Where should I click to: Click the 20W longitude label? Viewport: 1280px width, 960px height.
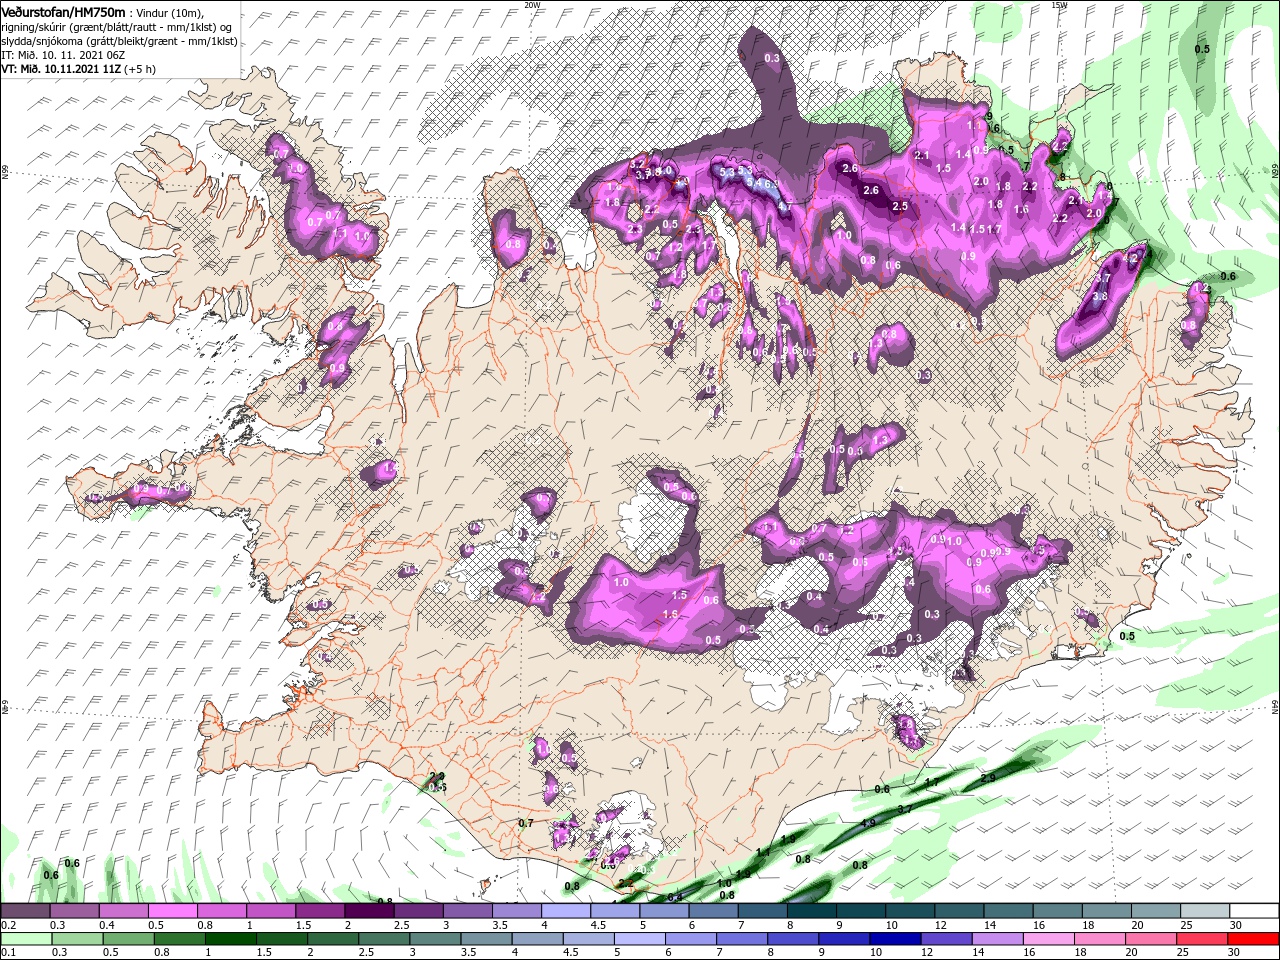[x=532, y=5]
